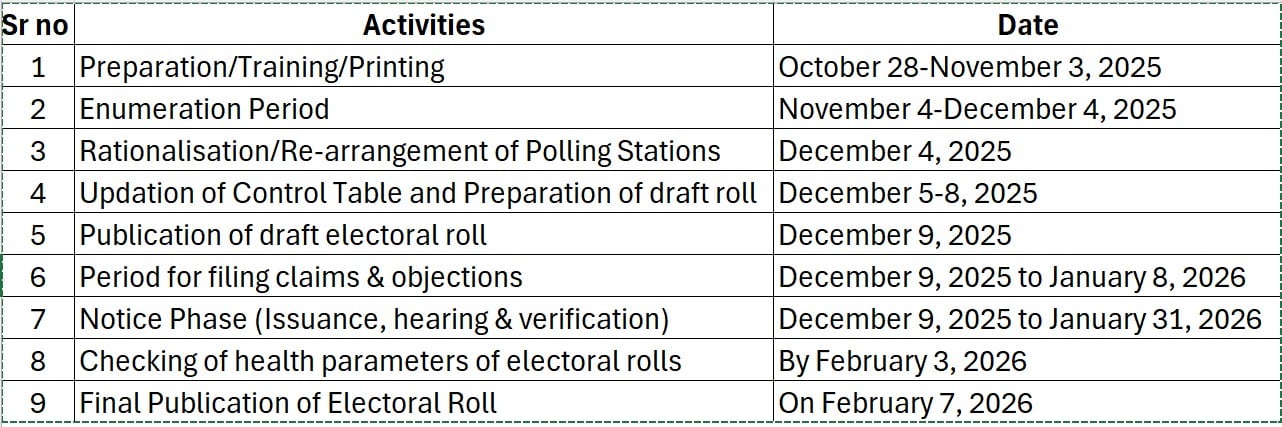Select the 'December 5-8, 2025' date cell
The height and width of the screenshot is (427, 1282).
pyautogui.click(x=907, y=193)
